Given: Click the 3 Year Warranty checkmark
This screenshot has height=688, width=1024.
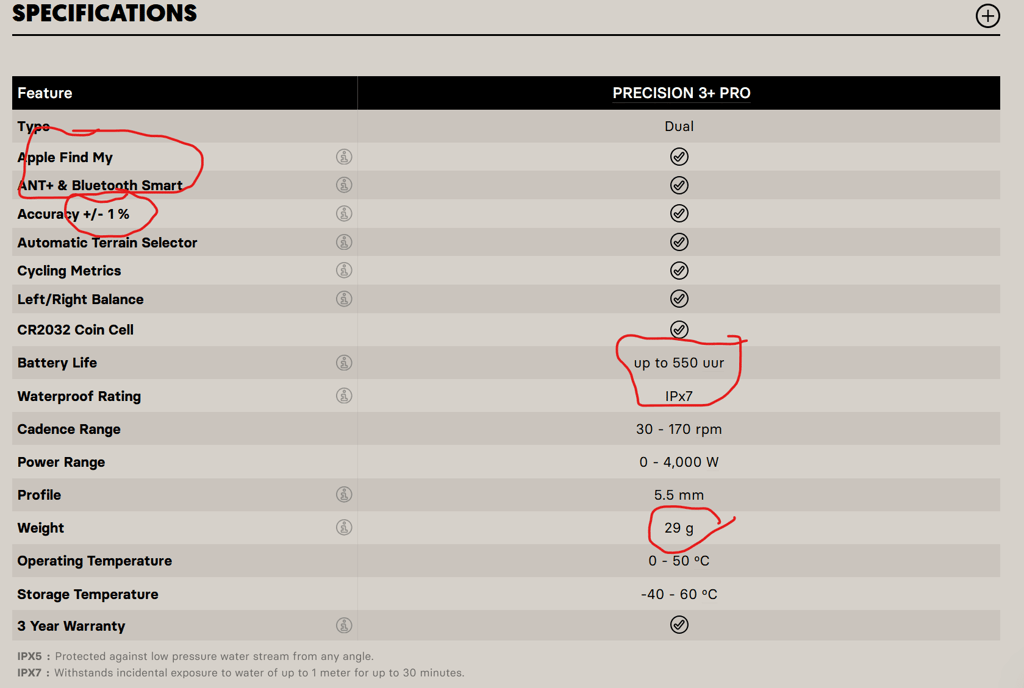Looking at the screenshot, I should pyautogui.click(x=679, y=624).
